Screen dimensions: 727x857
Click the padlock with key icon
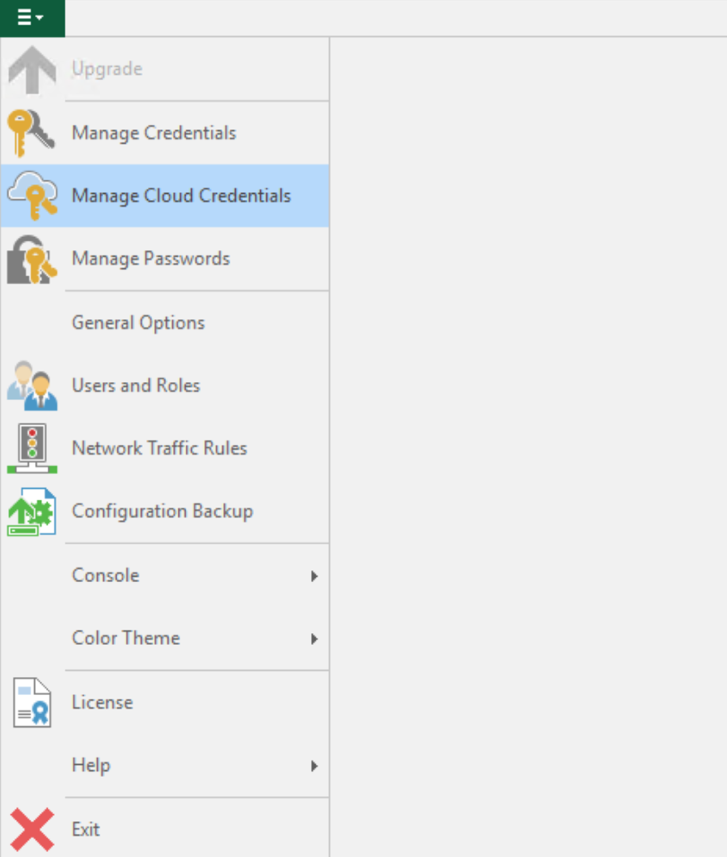pos(32,259)
